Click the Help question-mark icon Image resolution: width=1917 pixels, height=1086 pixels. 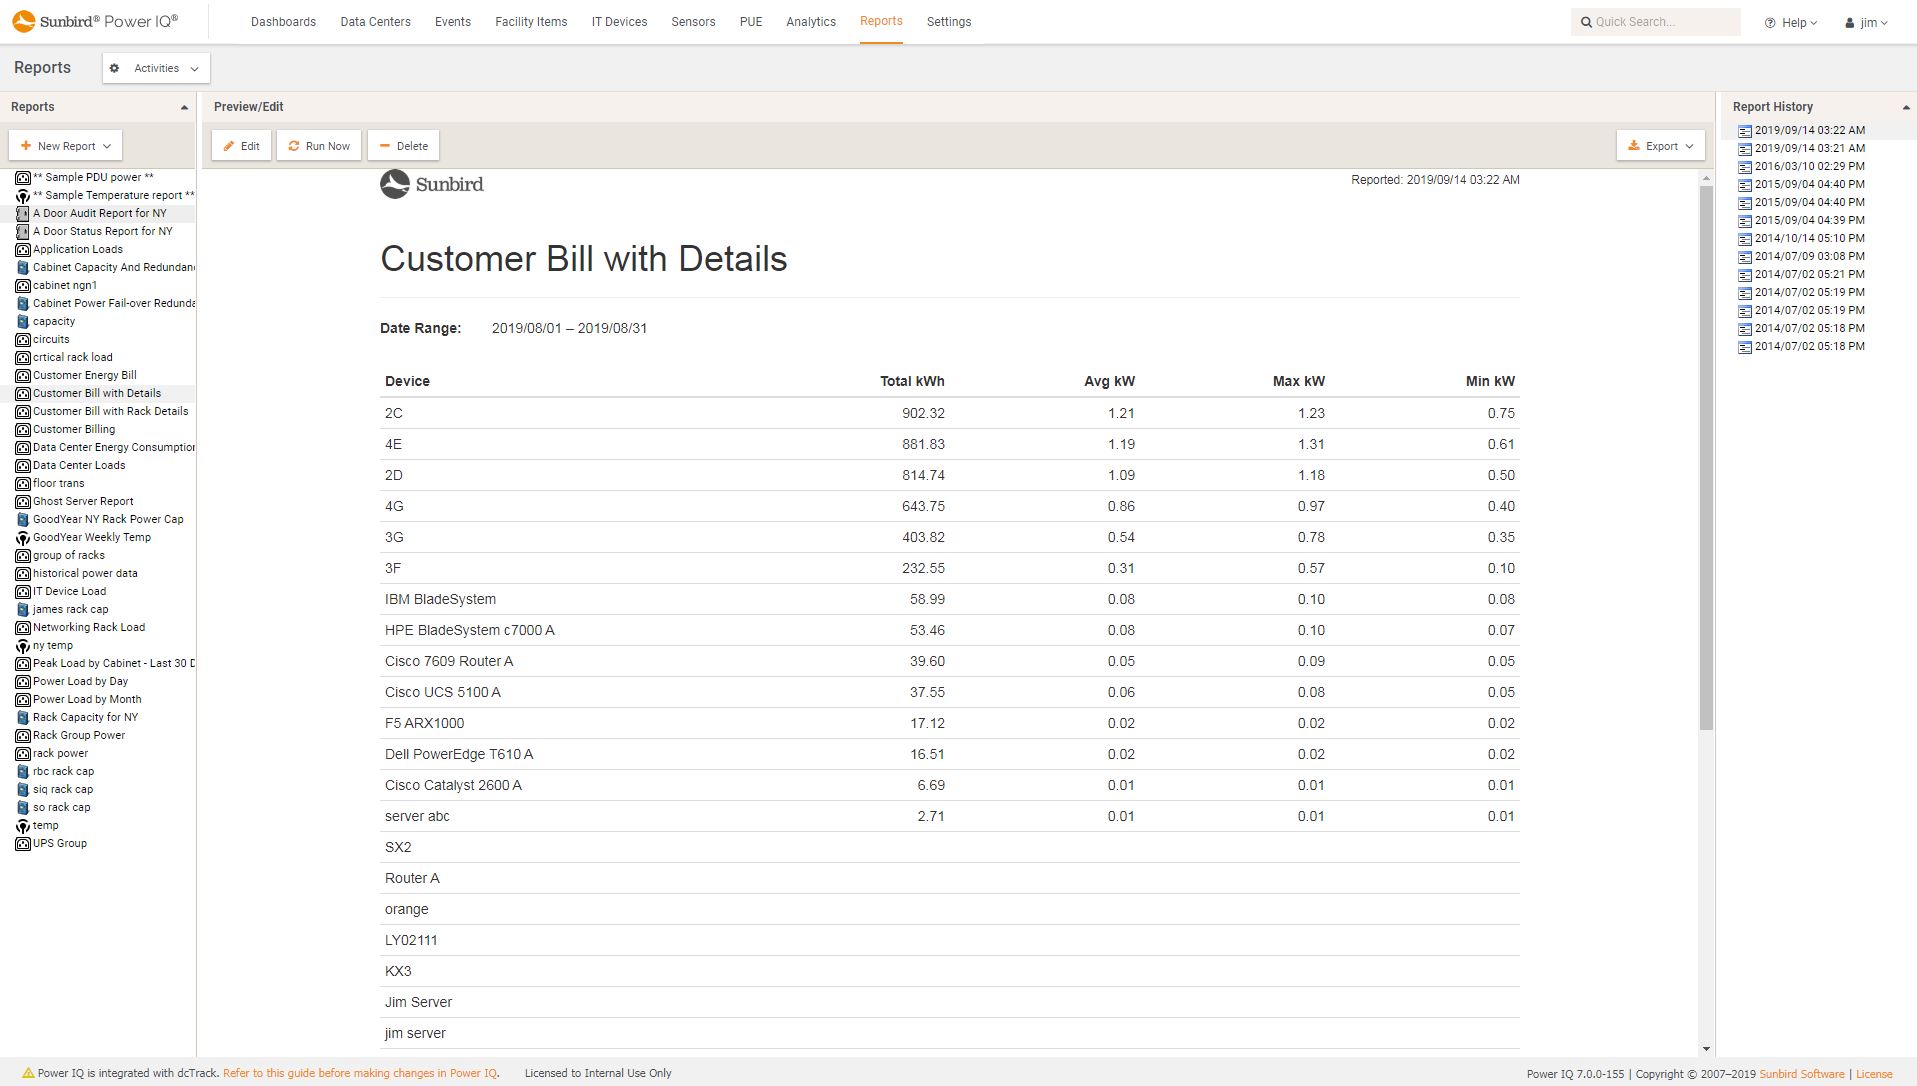click(x=1768, y=21)
